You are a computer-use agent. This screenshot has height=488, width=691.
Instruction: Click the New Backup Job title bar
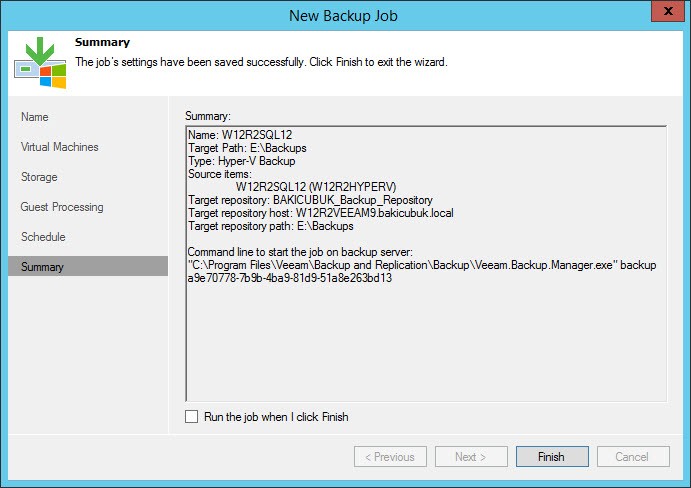click(343, 15)
